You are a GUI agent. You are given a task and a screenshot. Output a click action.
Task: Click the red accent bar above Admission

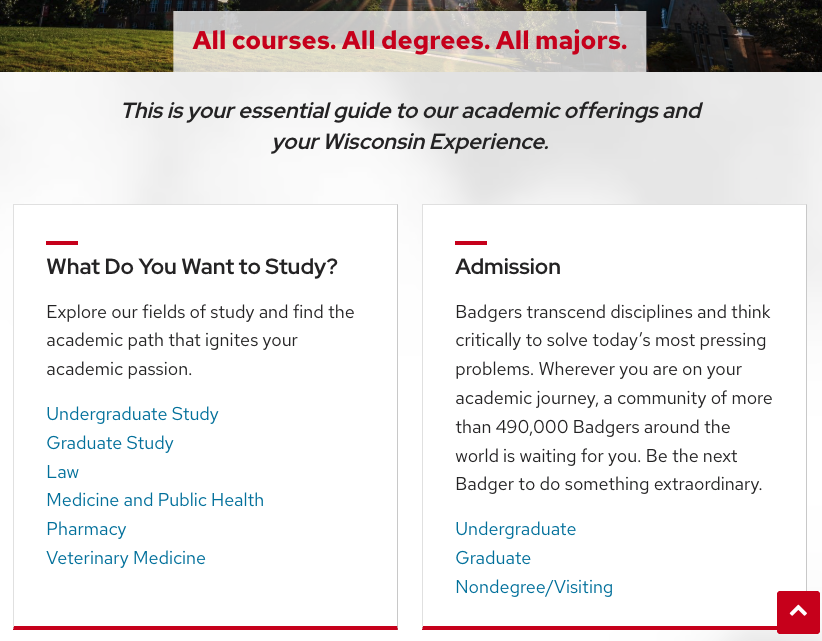click(471, 242)
